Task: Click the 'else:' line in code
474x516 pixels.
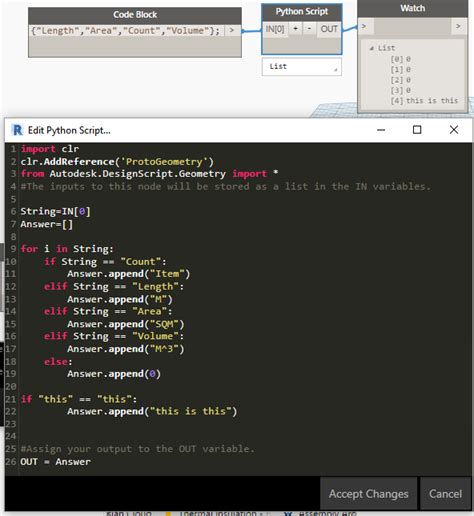Action: click(58, 362)
